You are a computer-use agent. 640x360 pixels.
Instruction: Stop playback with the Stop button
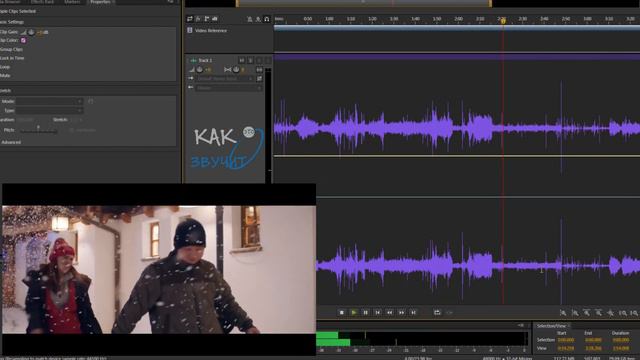(342, 312)
